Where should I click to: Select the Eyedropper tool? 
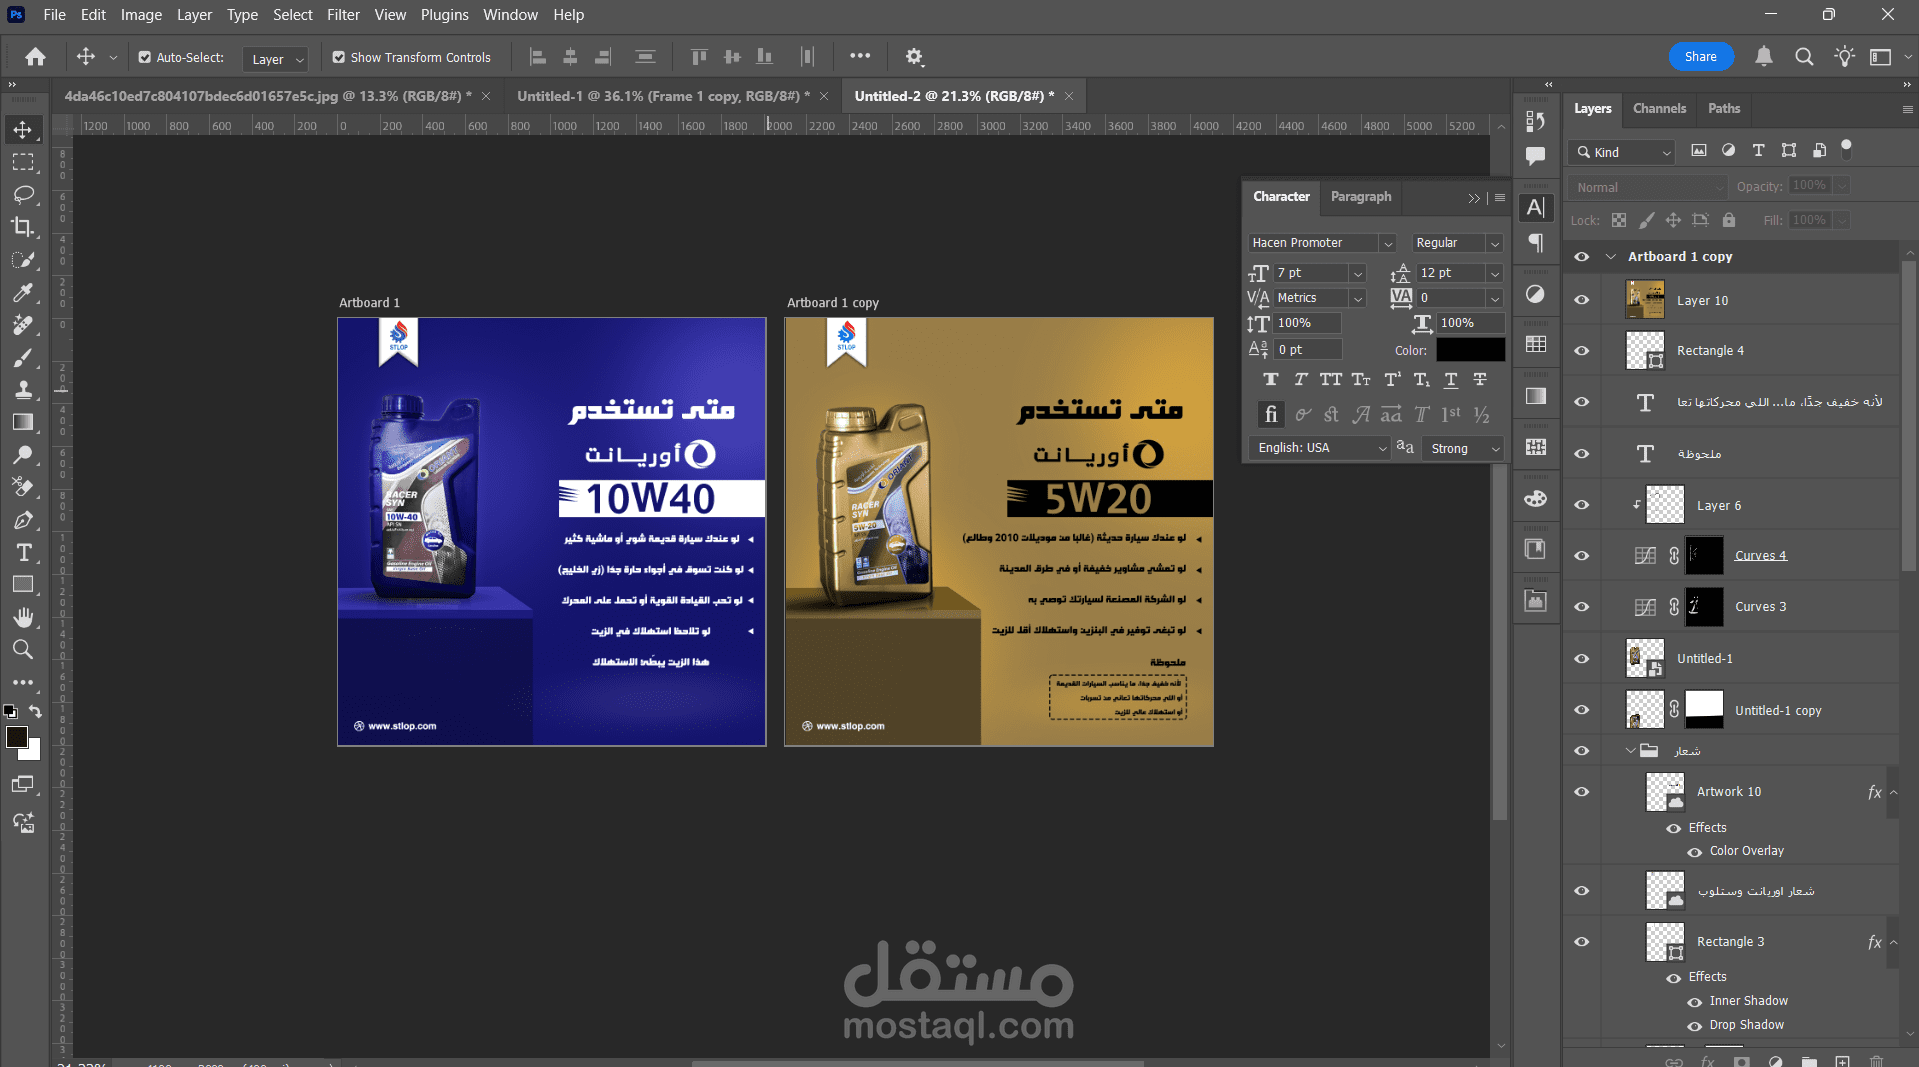point(22,292)
